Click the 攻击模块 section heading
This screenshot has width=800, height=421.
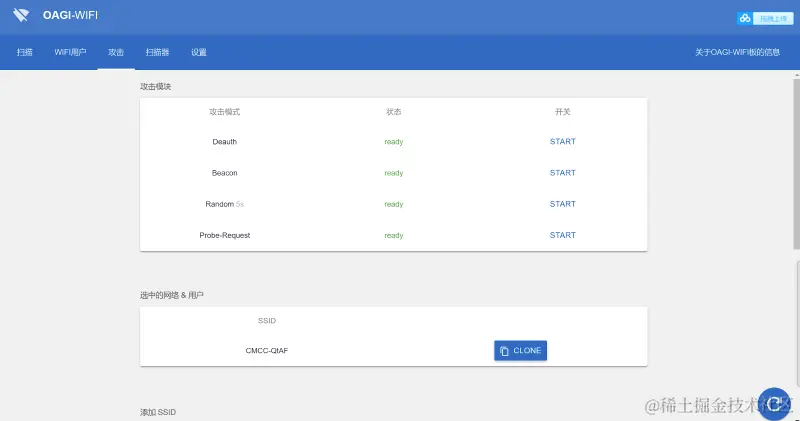(x=156, y=86)
